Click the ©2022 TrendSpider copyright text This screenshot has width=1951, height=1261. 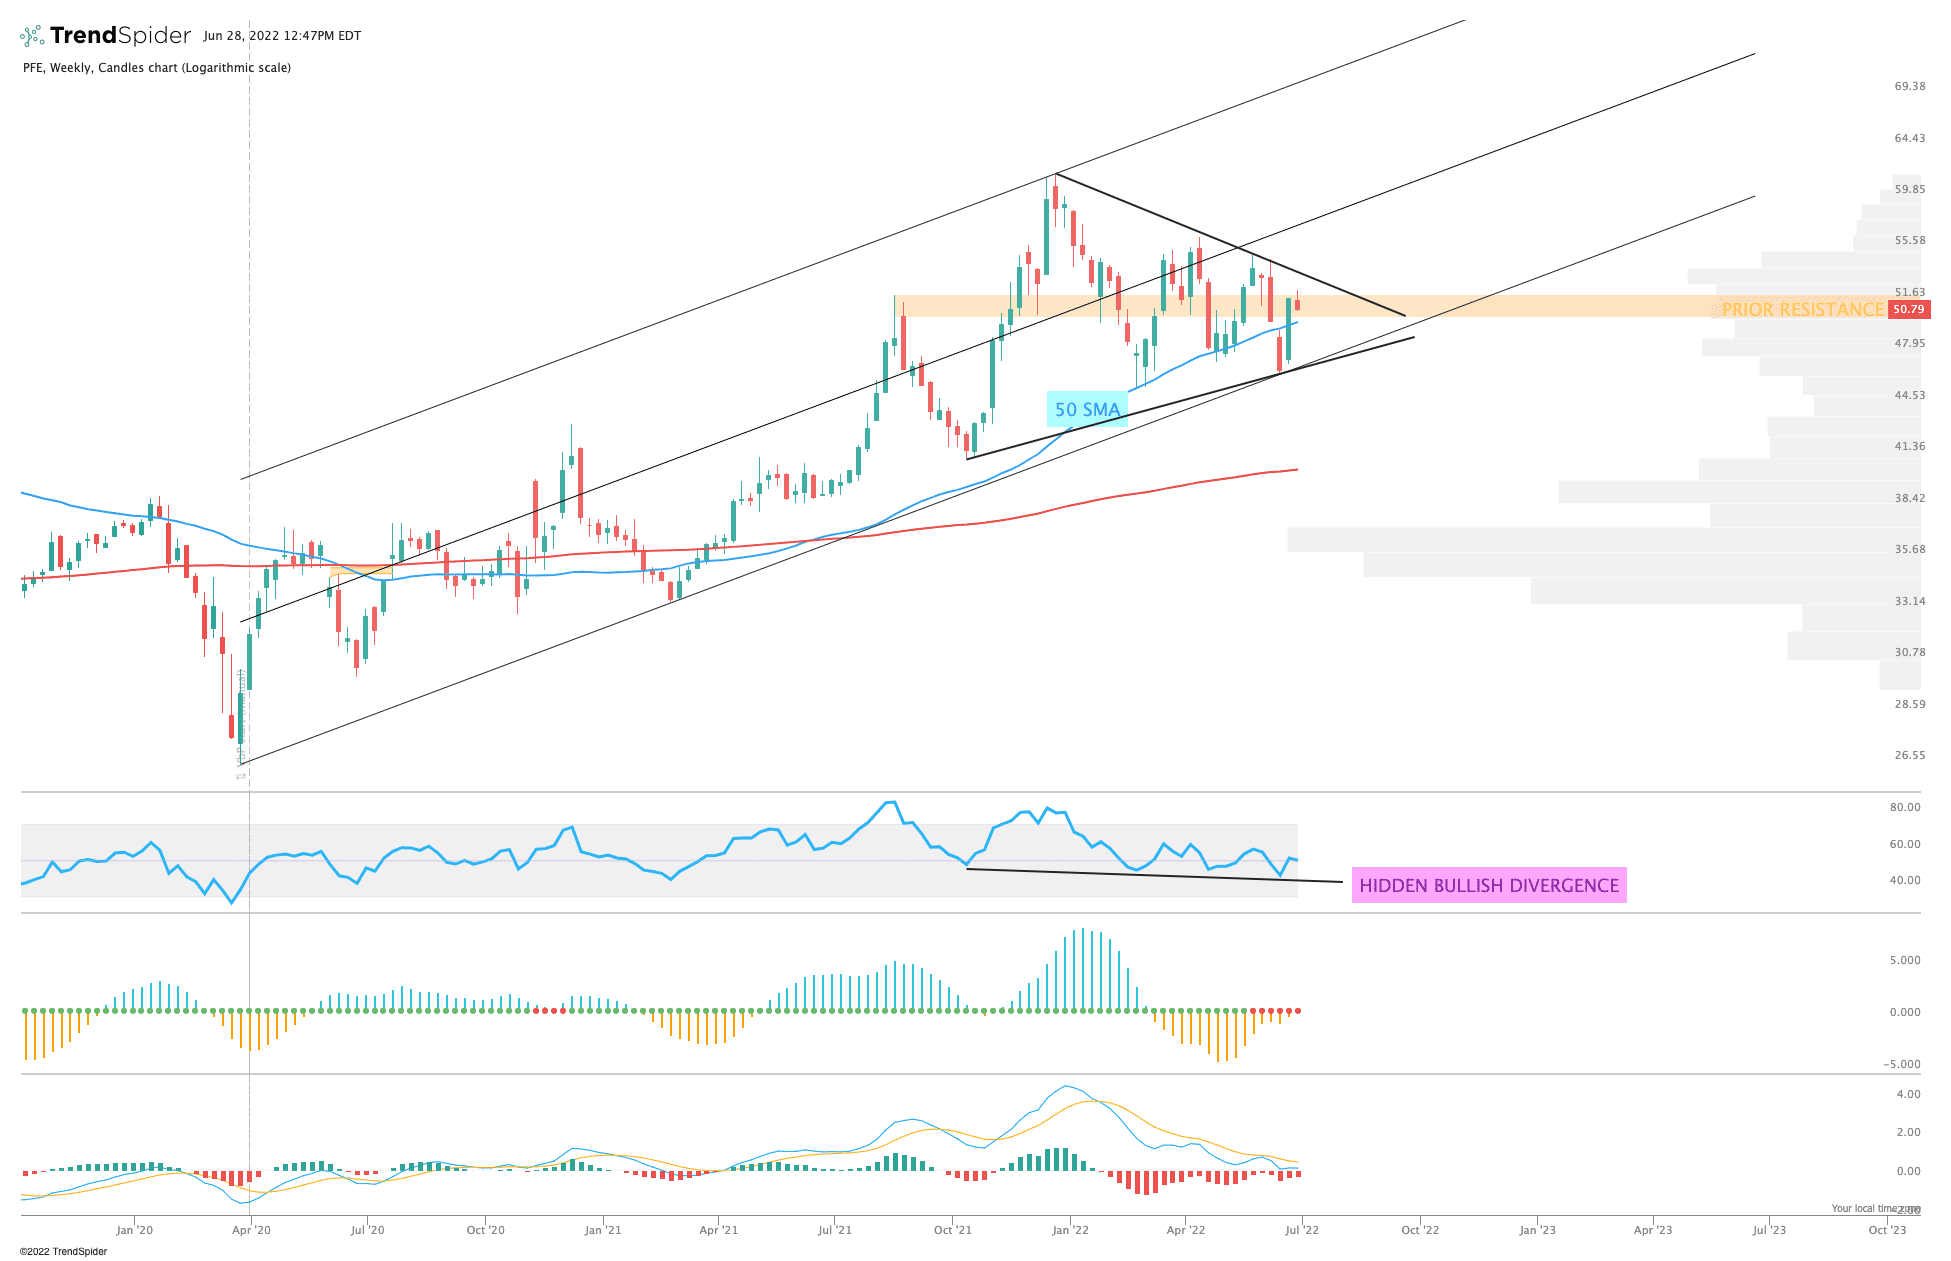pos(63,1251)
